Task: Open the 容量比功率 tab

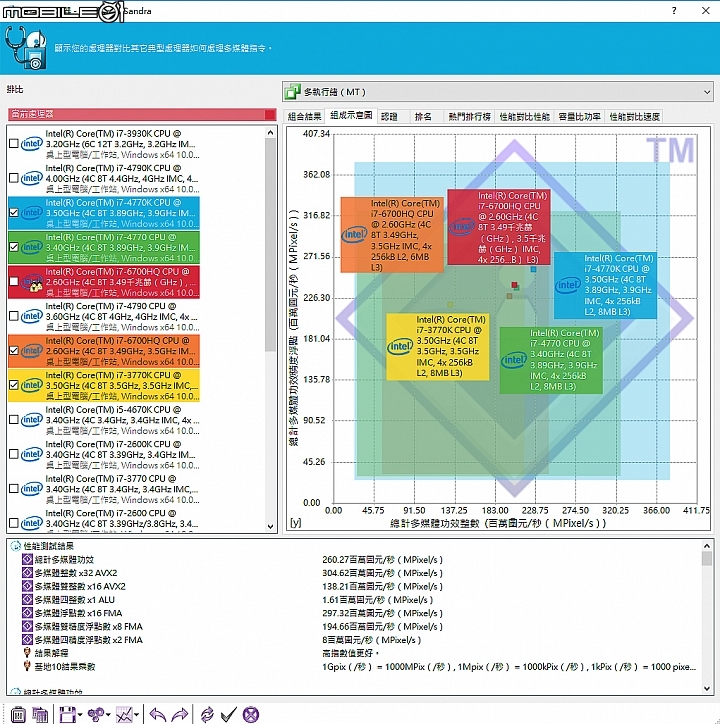Action: 579,116
